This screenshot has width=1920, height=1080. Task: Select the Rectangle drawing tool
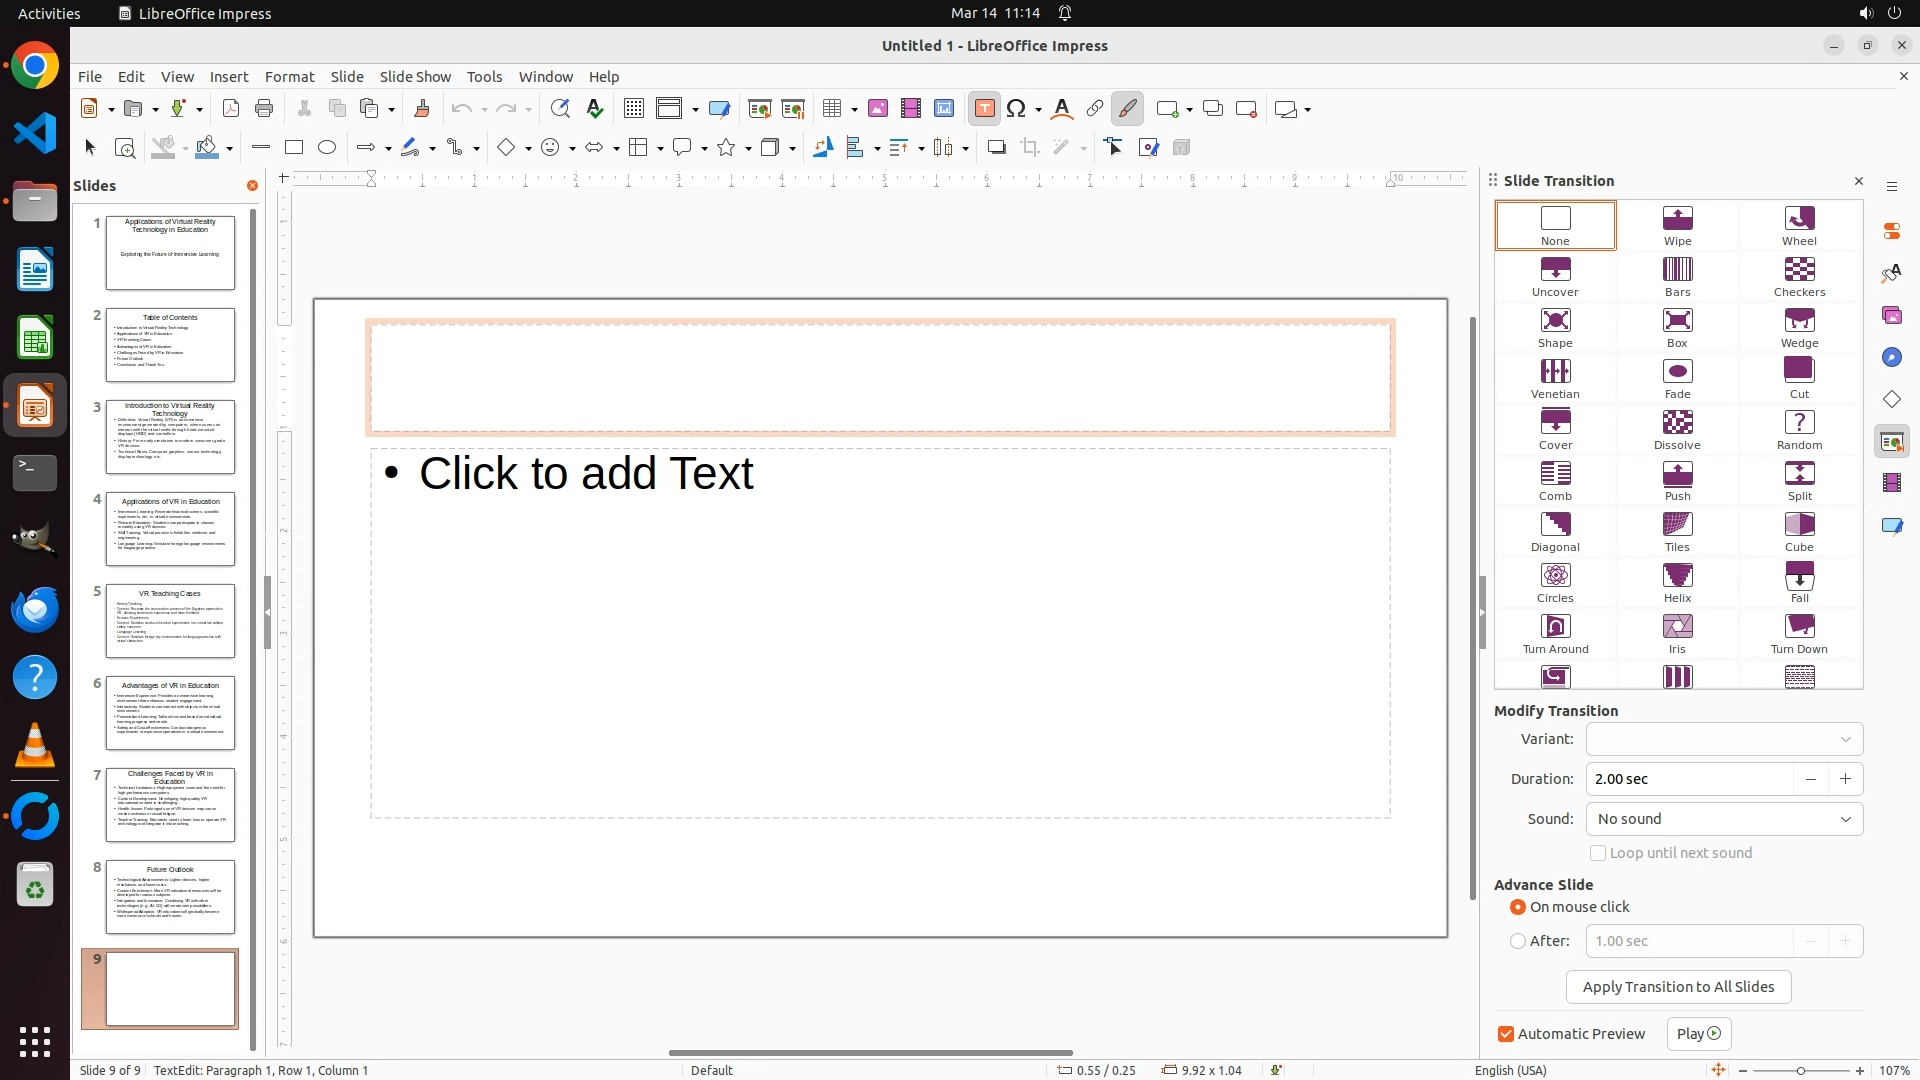pos(294,148)
